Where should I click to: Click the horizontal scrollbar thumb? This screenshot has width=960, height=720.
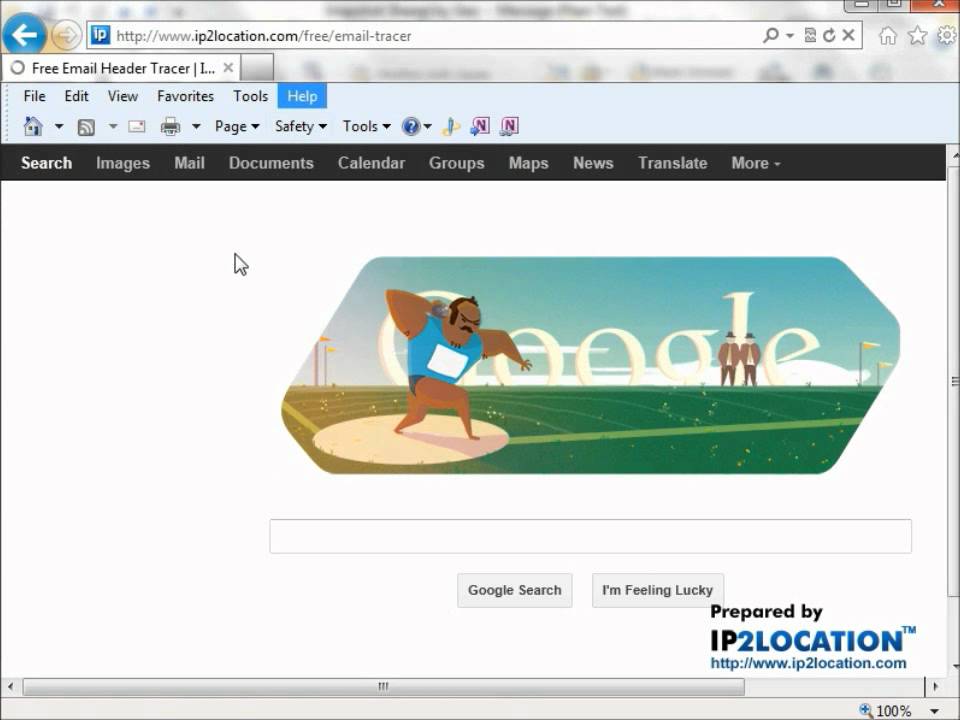point(384,686)
